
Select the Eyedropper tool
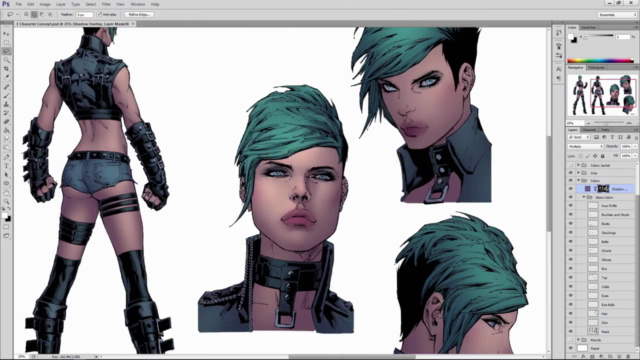click(6, 77)
